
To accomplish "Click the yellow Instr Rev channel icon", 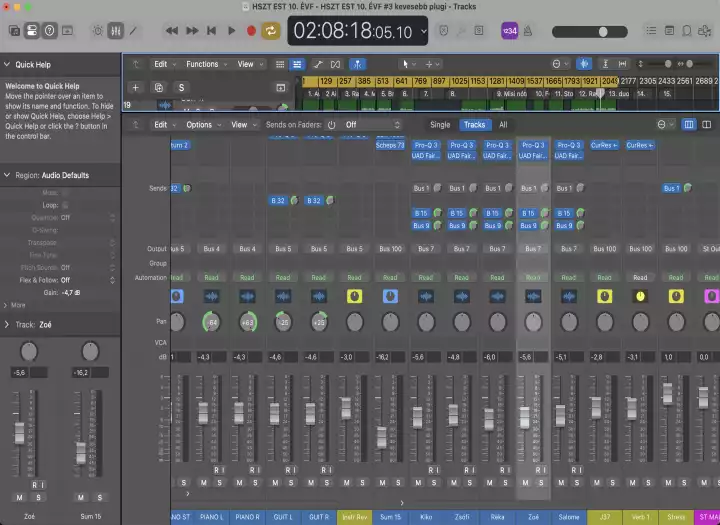I will [355, 297].
